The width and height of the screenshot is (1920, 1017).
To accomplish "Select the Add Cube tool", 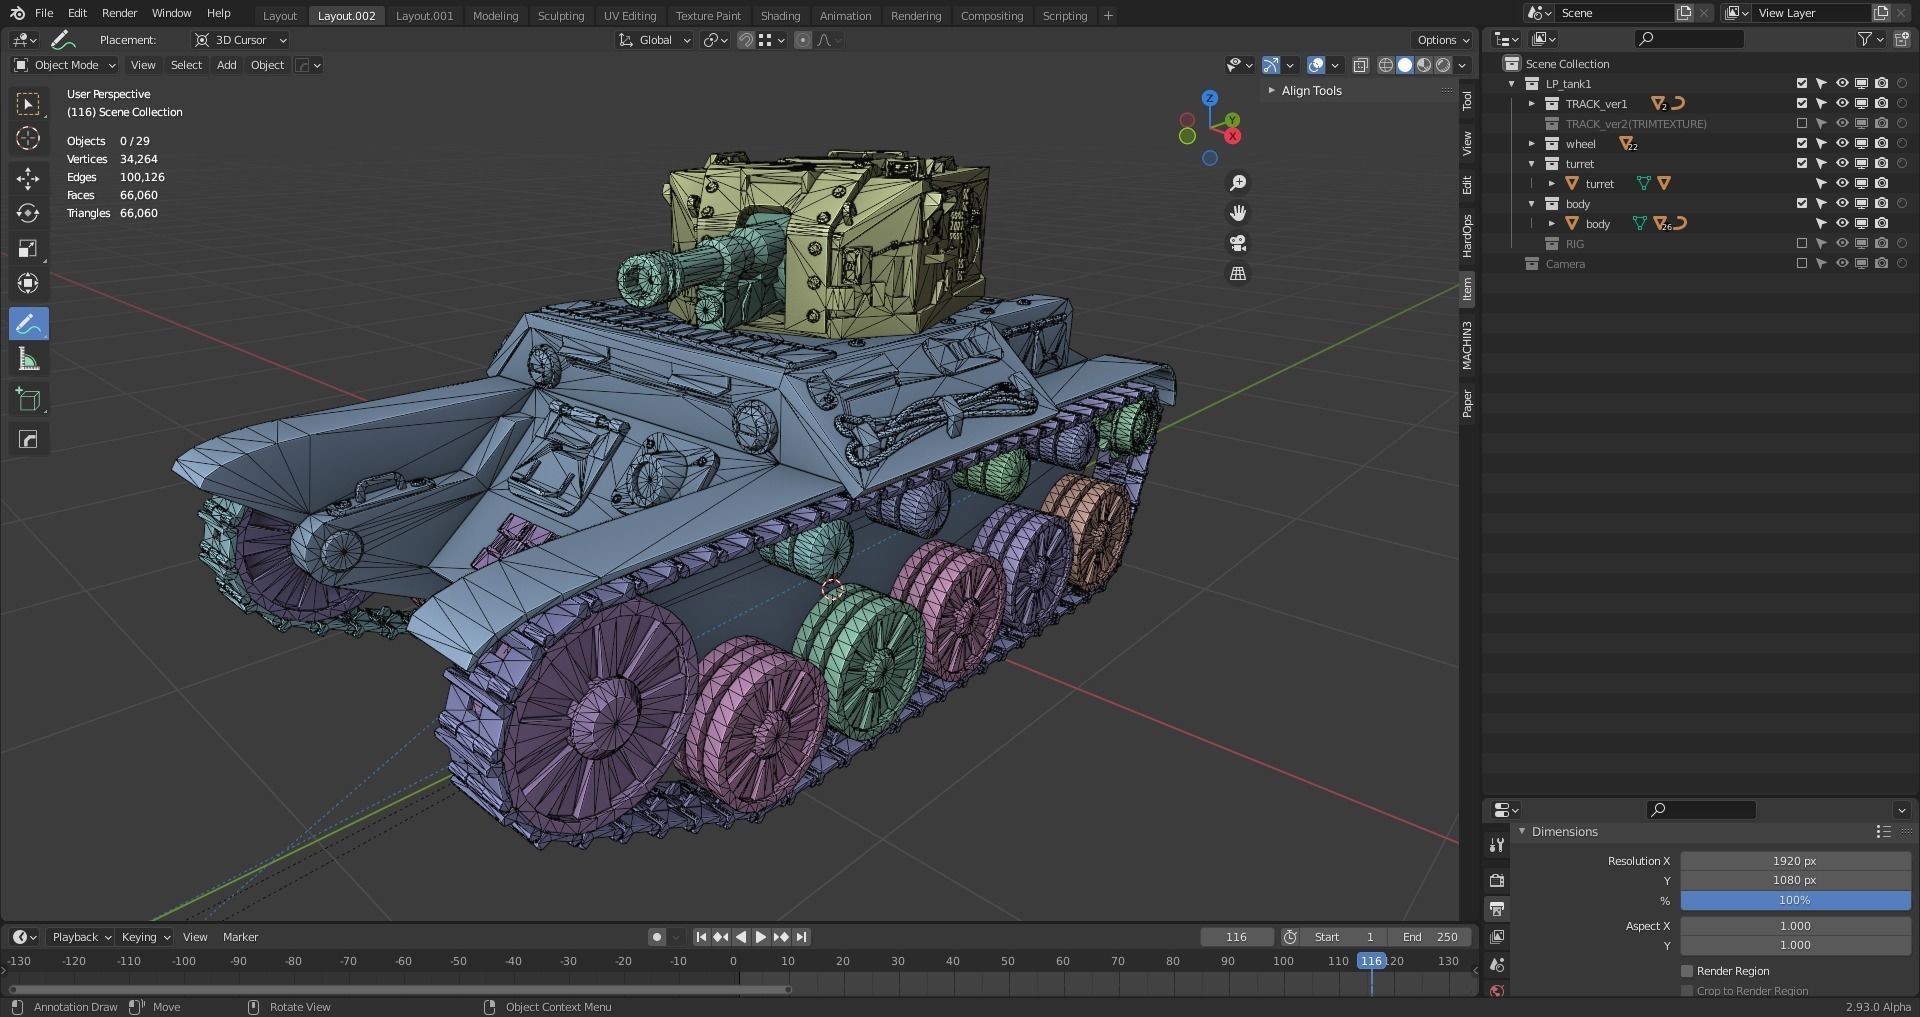I will tap(28, 400).
